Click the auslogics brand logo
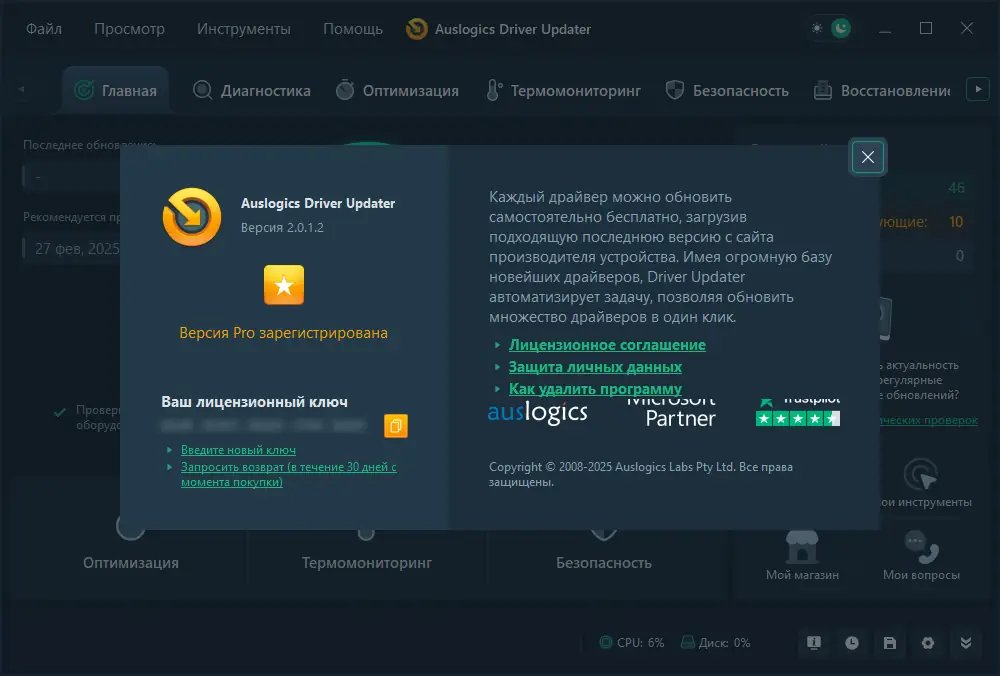 point(538,413)
